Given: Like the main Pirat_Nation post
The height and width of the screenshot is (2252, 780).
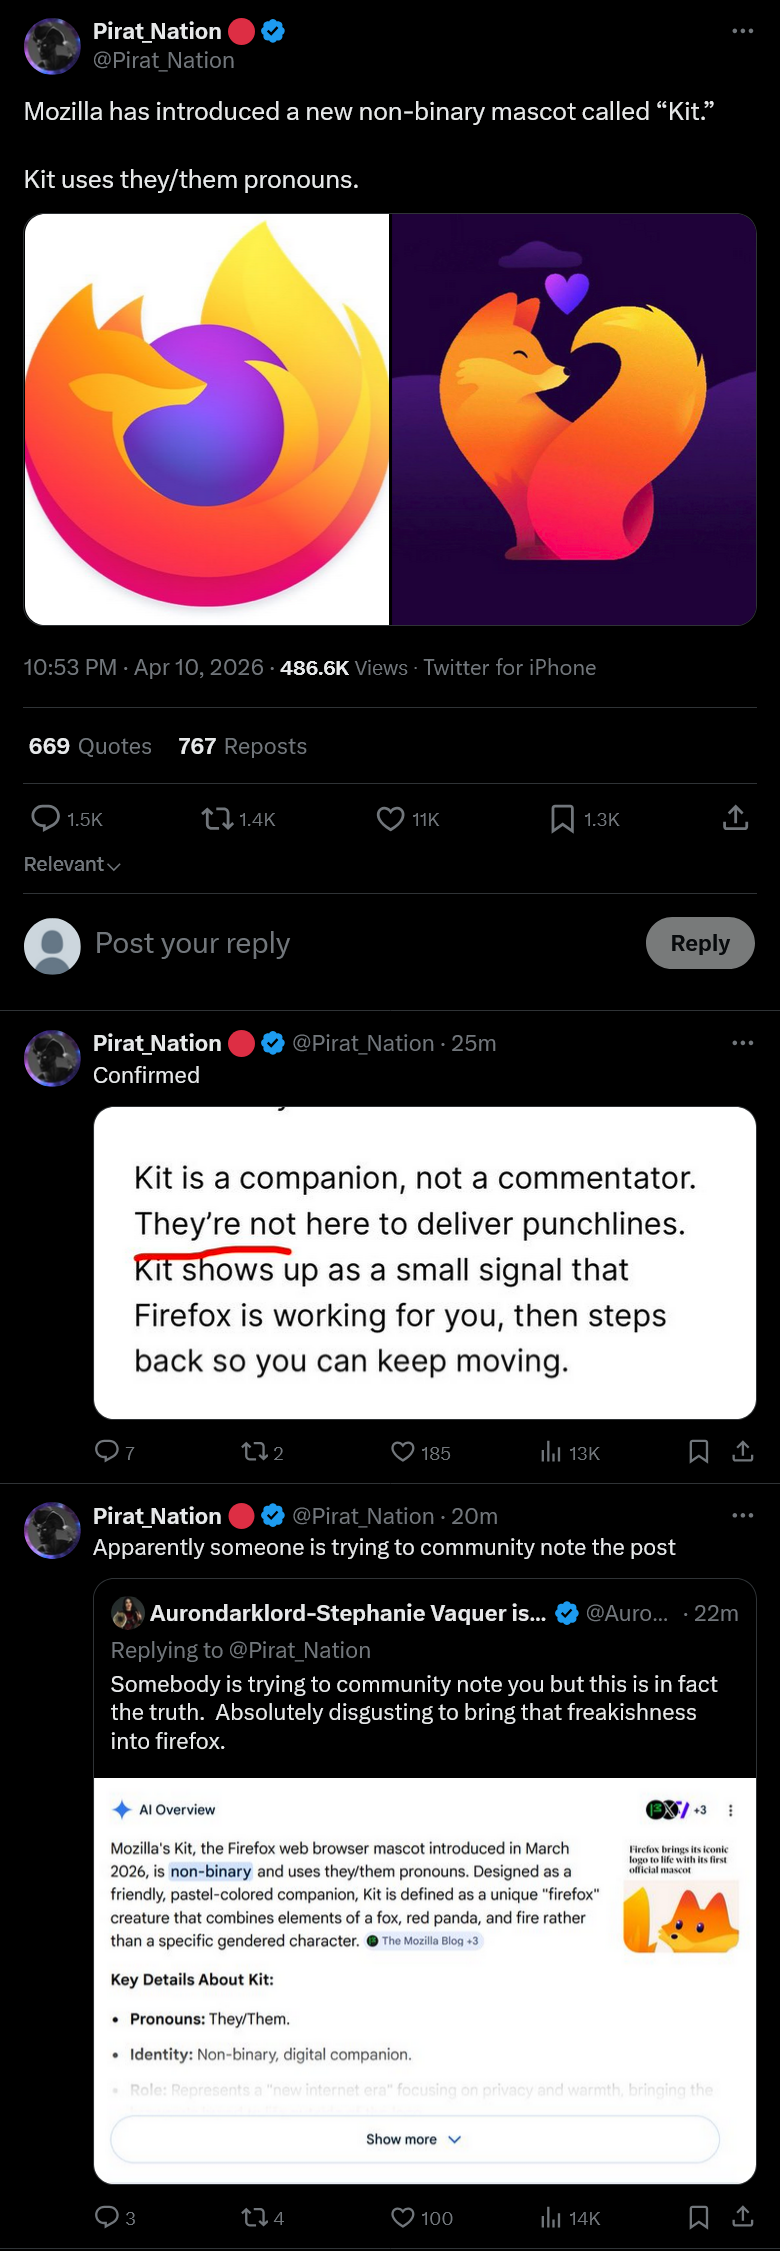Looking at the screenshot, I should [391, 819].
